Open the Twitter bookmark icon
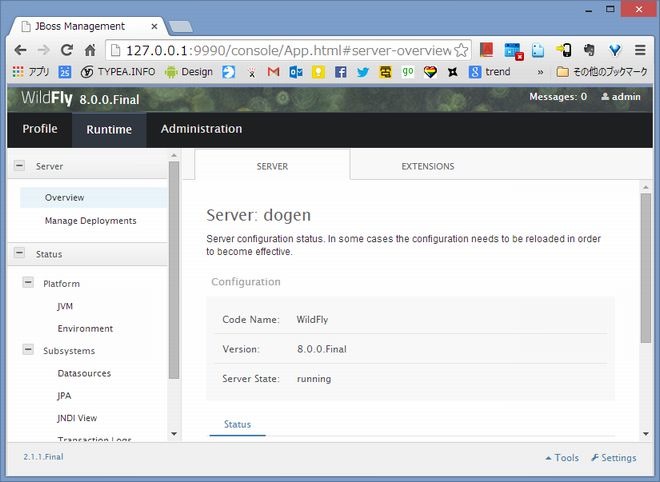The image size is (660, 482). (x=363, y=72)
